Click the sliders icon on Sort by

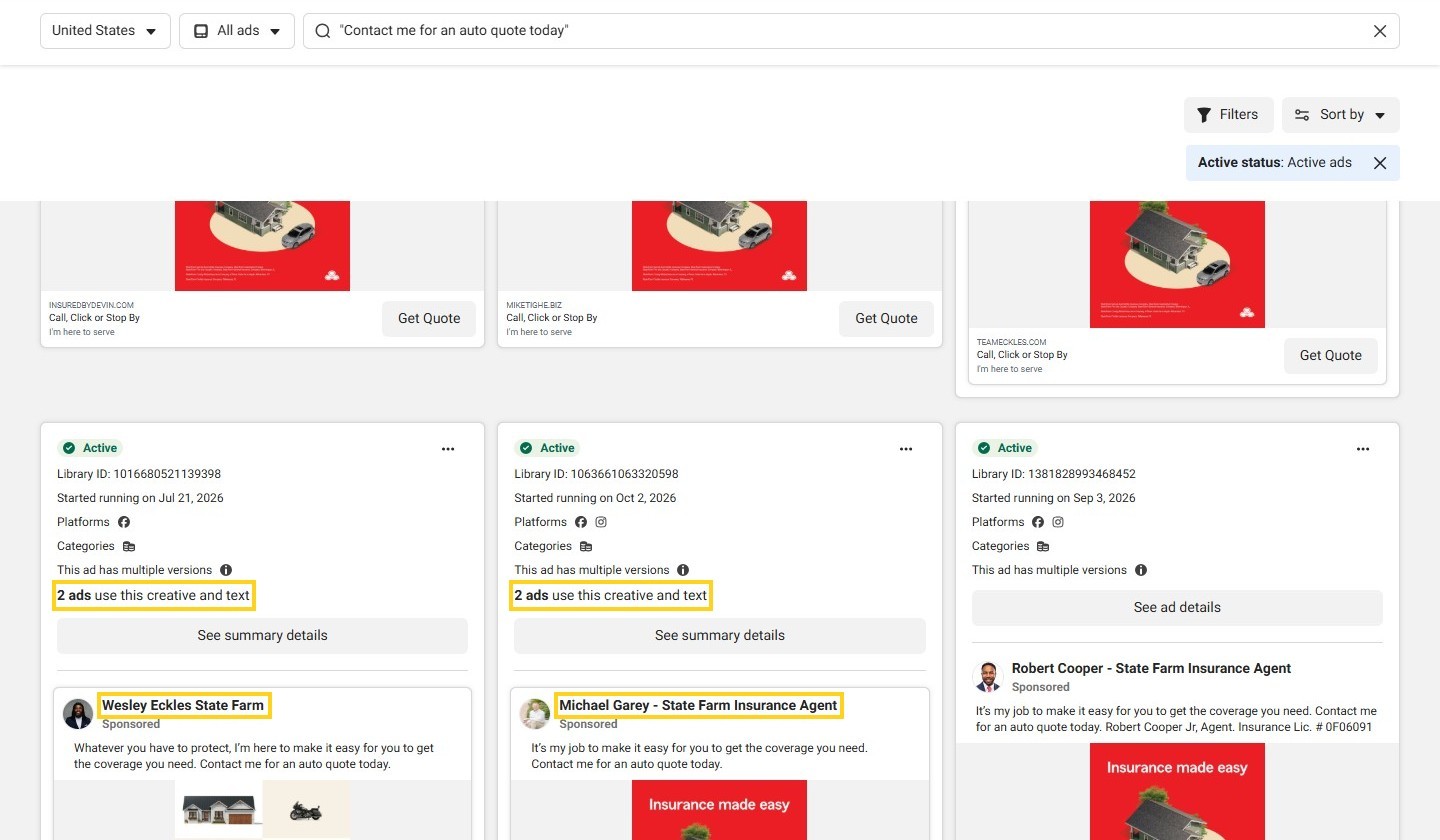coord(1302,115)
